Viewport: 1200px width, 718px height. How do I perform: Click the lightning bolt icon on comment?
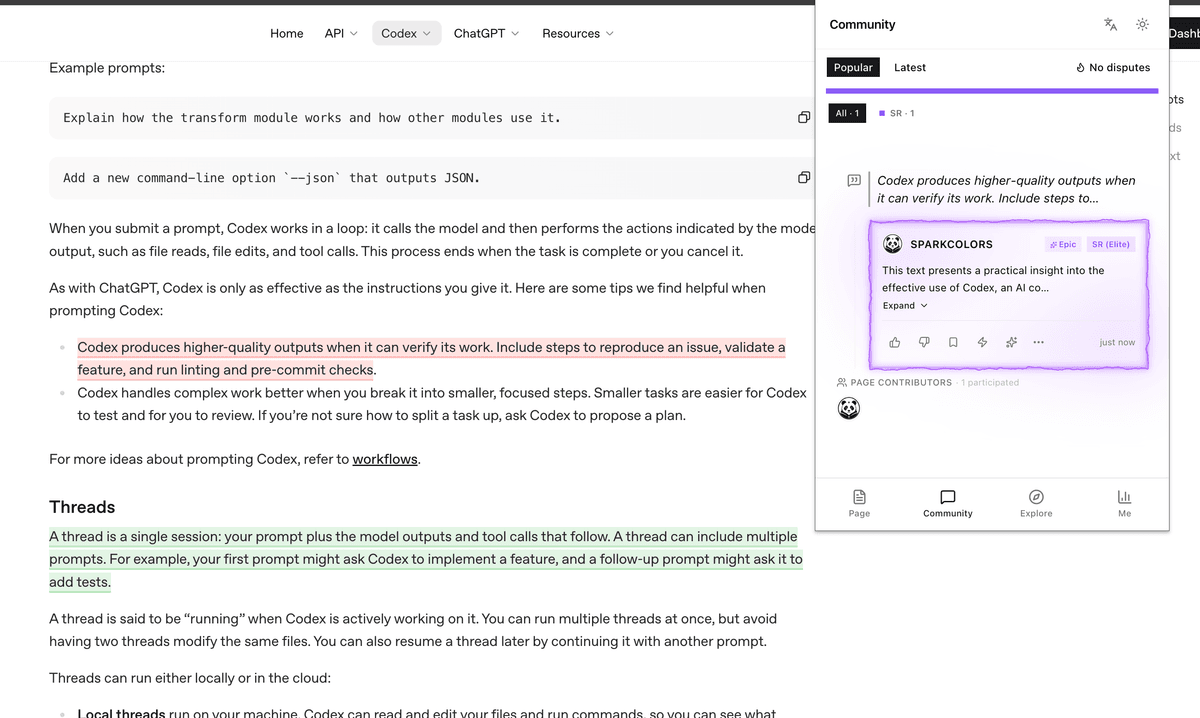coord(982,342)
